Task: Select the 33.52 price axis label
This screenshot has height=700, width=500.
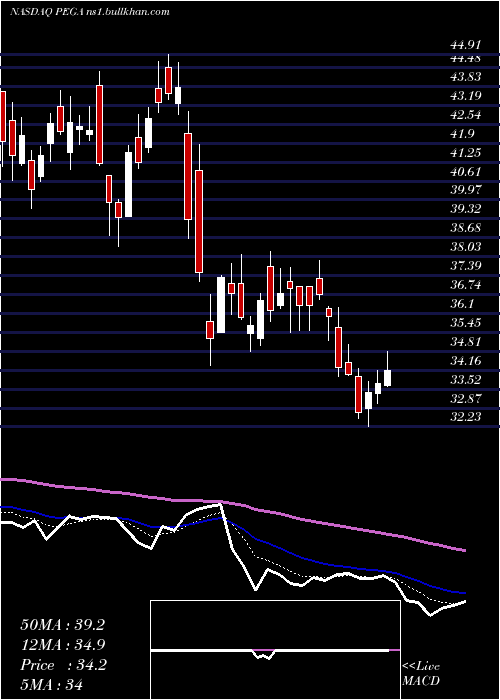Action: pos(465,379)
